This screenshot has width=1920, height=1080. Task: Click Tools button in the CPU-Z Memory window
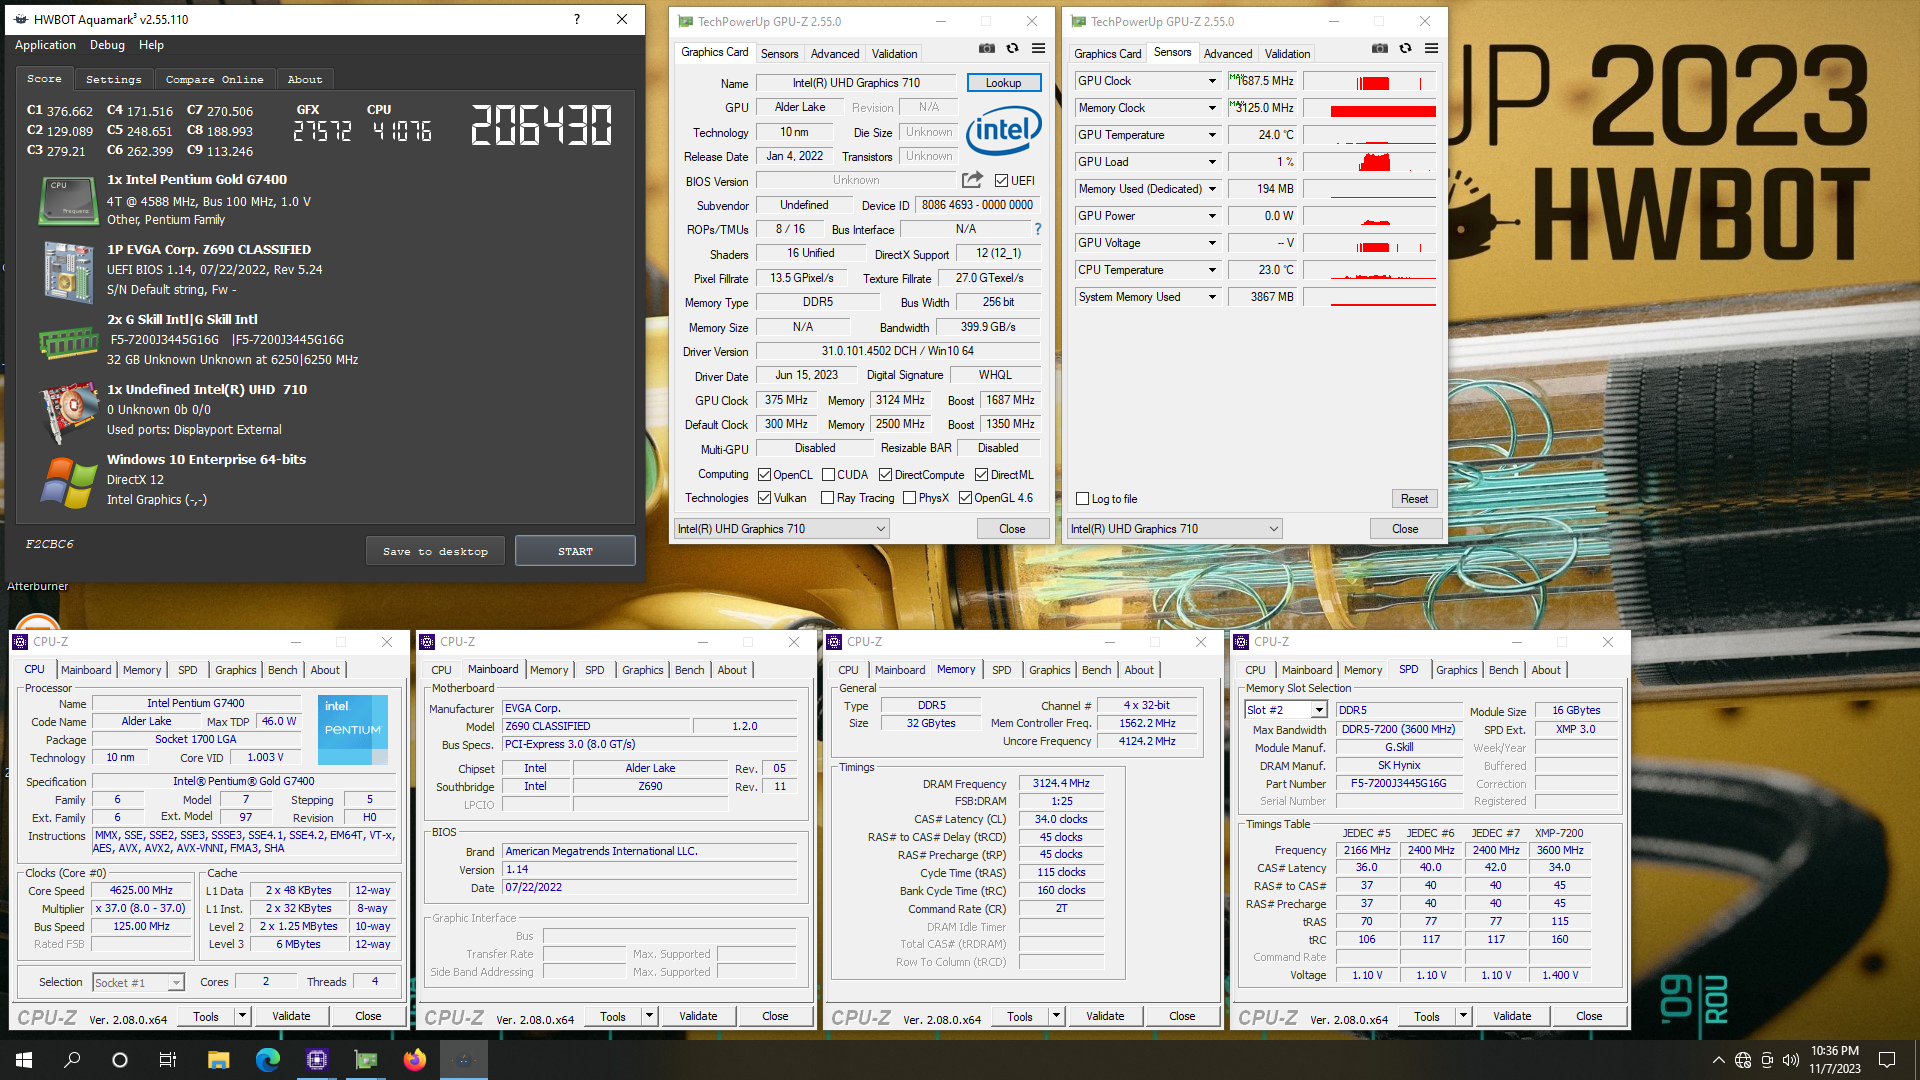pos(1020,1016)
